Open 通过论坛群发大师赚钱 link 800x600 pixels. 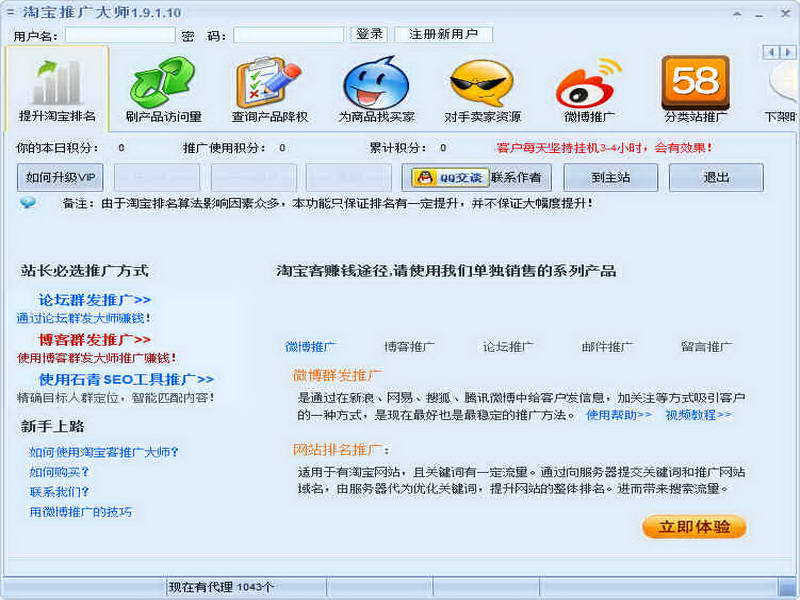tap(84, 318)
